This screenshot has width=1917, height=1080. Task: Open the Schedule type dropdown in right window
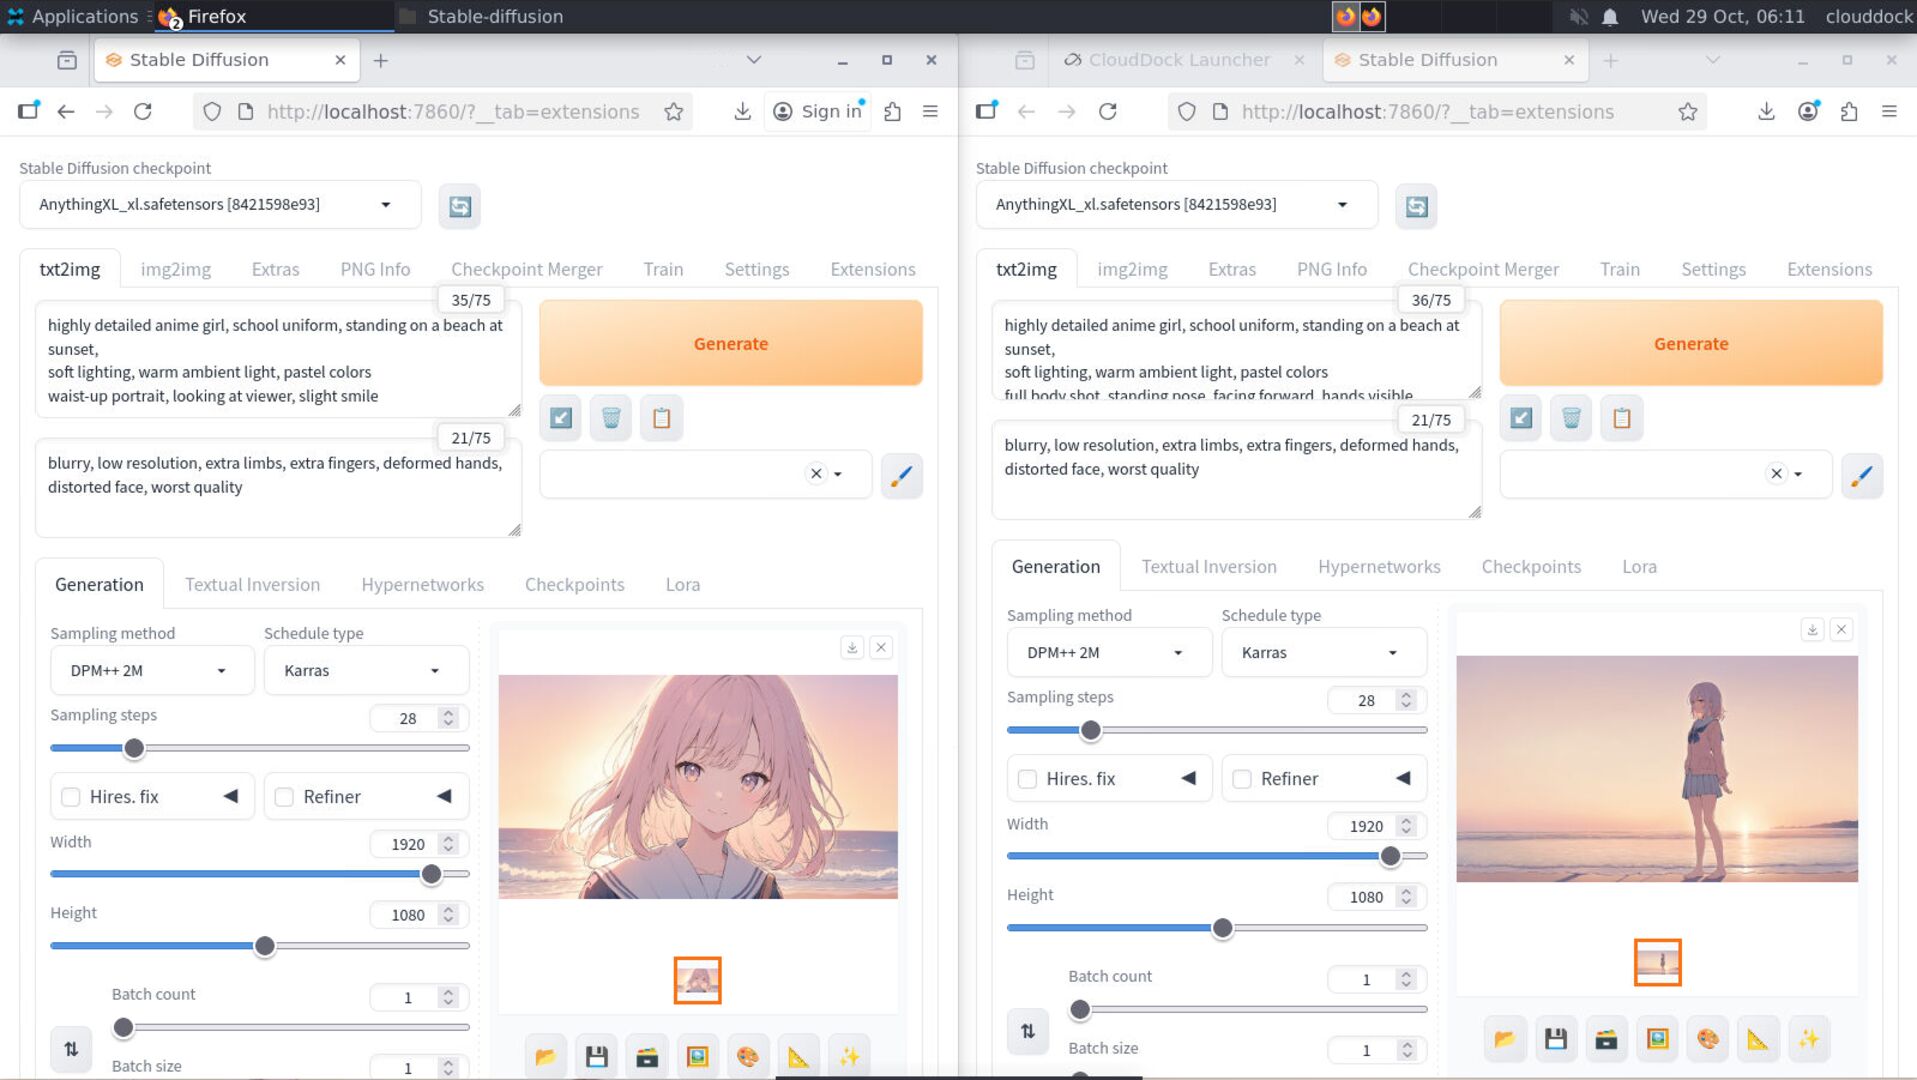click(x=1321, y=652)
